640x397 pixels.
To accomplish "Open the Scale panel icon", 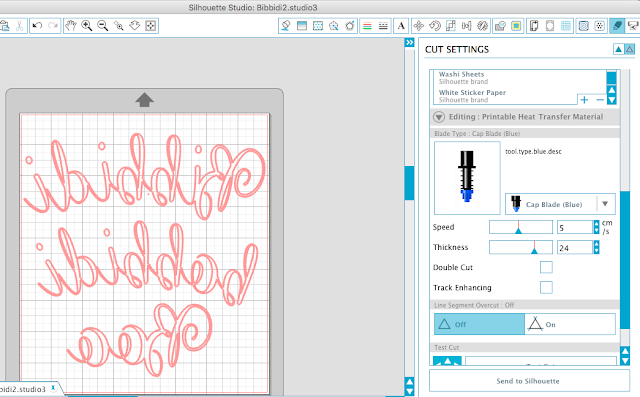I will (451, 26).
